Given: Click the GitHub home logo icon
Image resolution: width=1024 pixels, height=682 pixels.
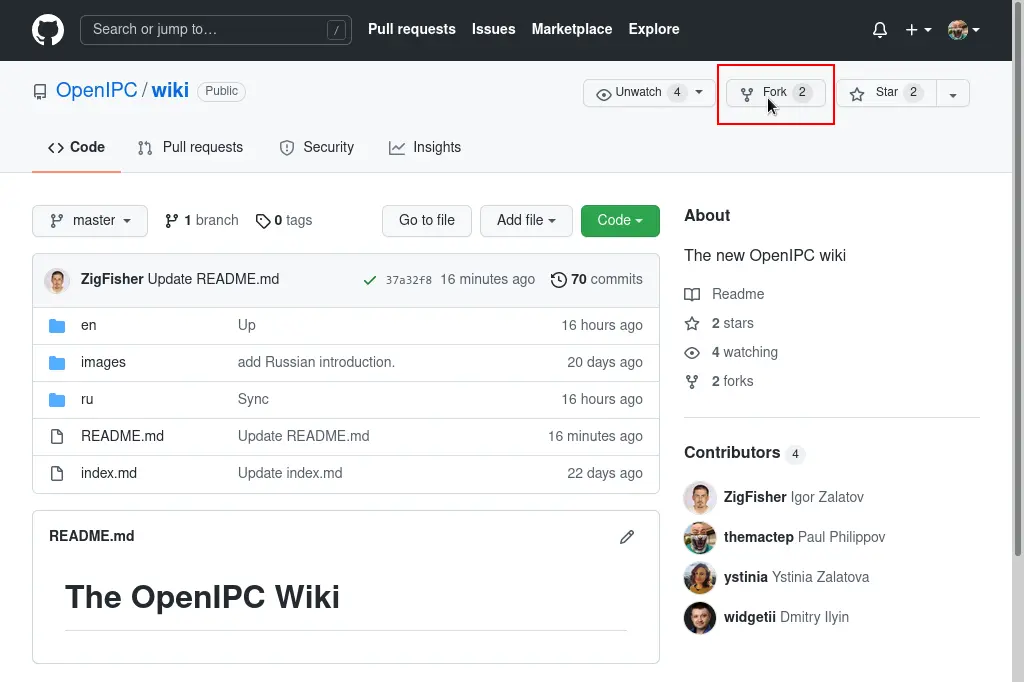Looking at the screenshot, I should coord(47,29).
